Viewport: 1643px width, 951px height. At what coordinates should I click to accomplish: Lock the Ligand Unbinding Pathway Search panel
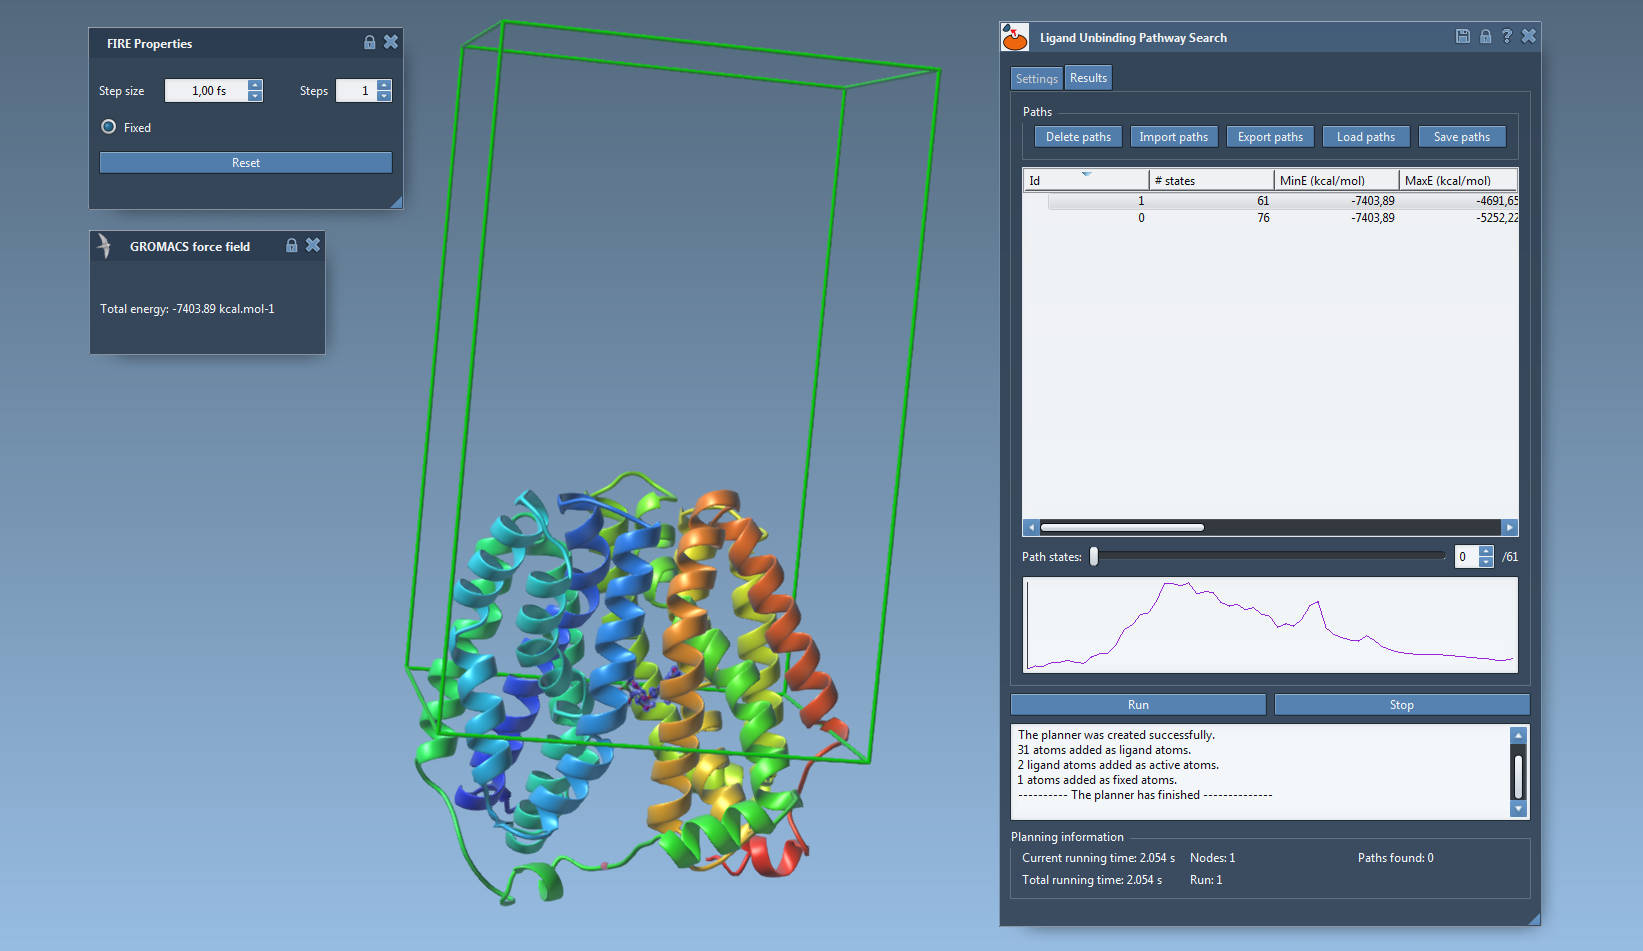pyautogui.click(x=1485, y=36)
